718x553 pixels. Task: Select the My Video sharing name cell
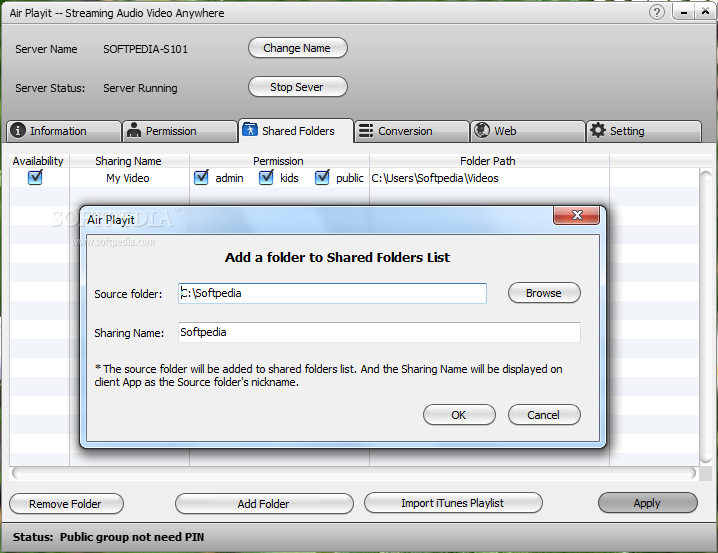(x=128, y=178)
